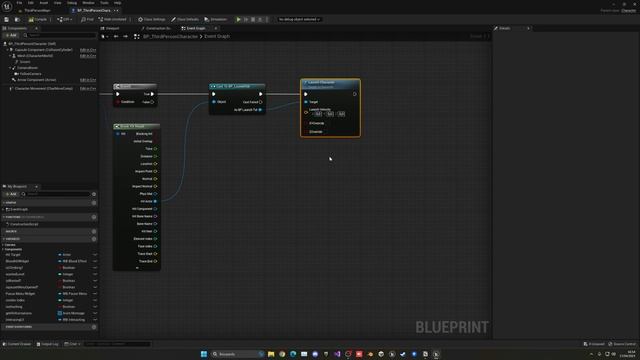Open the Diff dropdown in toolbar
Image resolution: width=640 pixels, height=360 pixels.
coord(65,19)
